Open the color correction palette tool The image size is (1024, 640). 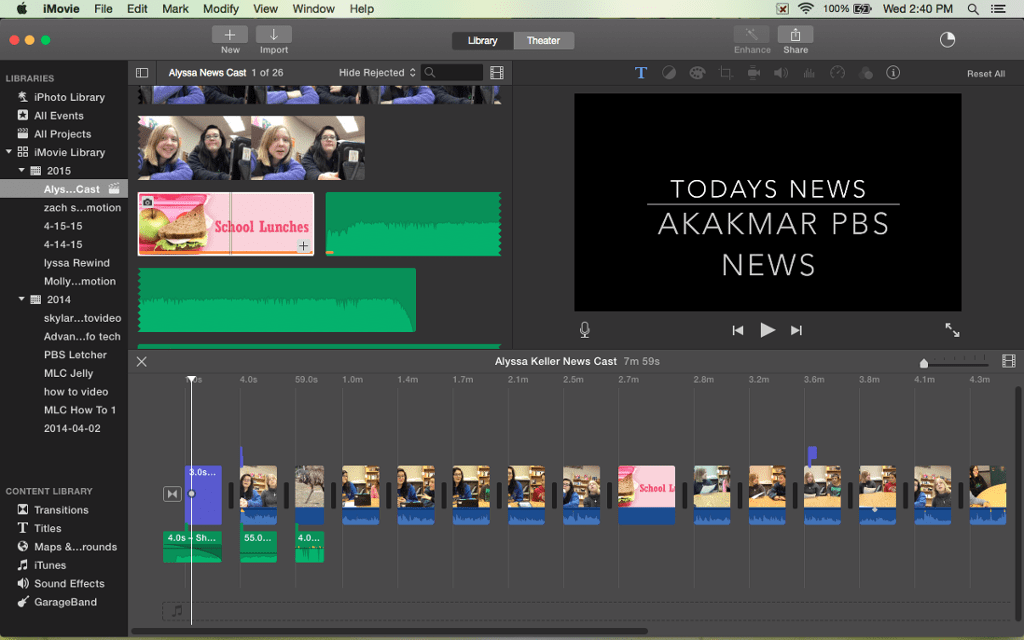point(697,72)
